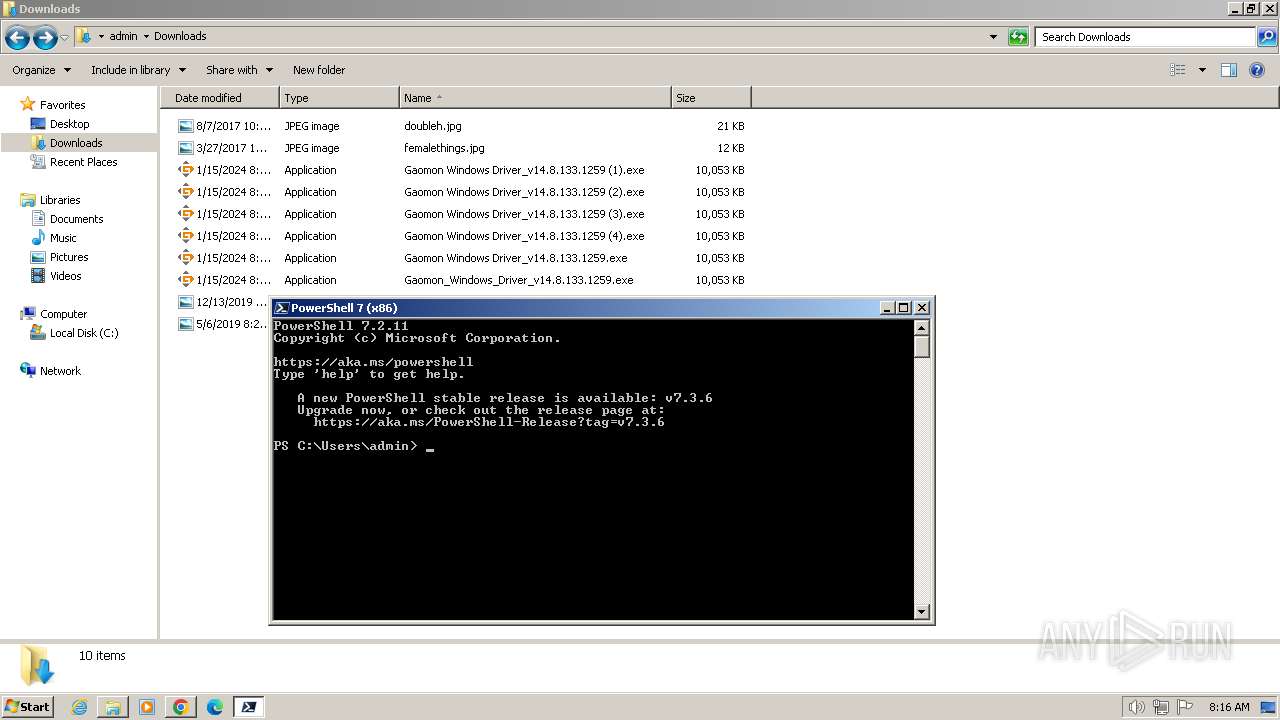The image size is (1280, 720).
Task: Click the Gaomon Driver (1).exe icon
Action: [185, 170]
